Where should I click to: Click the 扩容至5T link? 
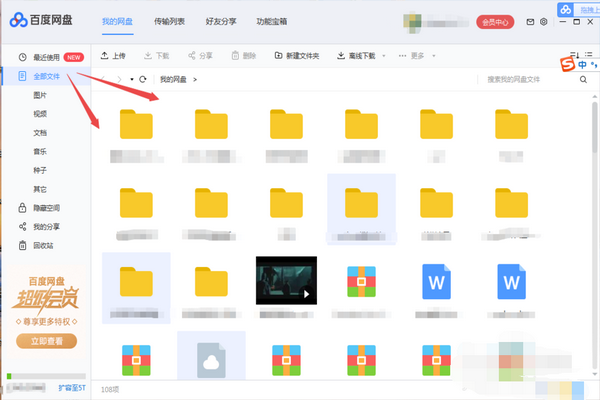click(72, 388)
